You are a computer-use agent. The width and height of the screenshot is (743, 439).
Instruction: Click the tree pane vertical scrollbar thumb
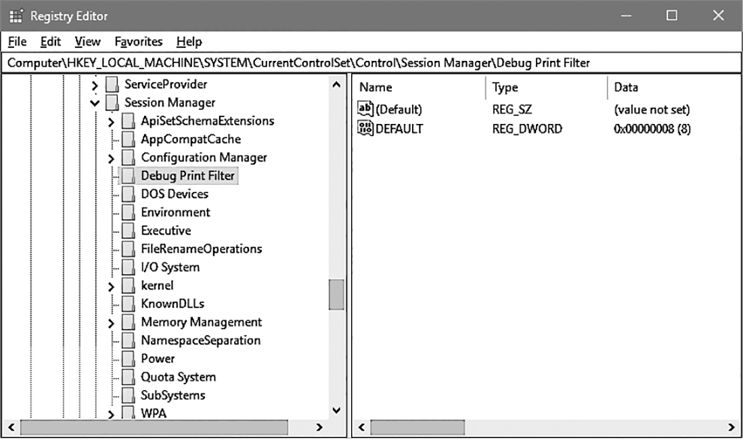[336, 295]
